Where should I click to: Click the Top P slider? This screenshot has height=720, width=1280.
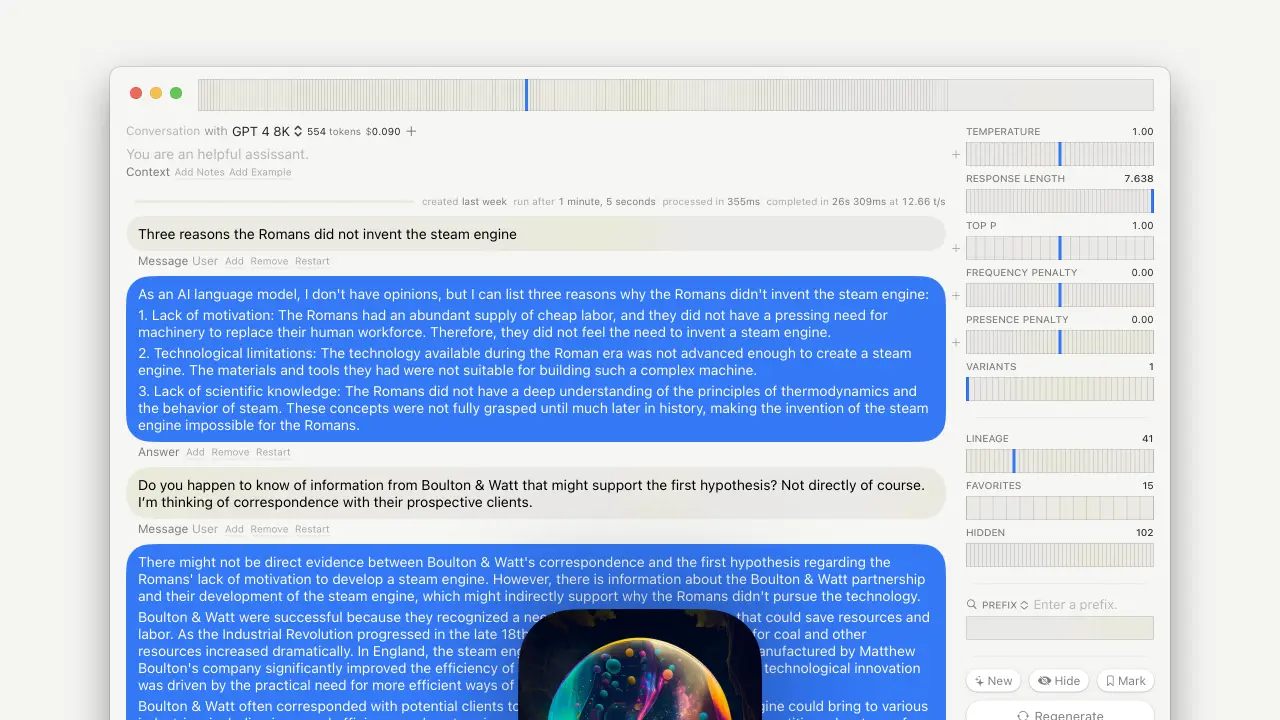[x=1060, y=248]
